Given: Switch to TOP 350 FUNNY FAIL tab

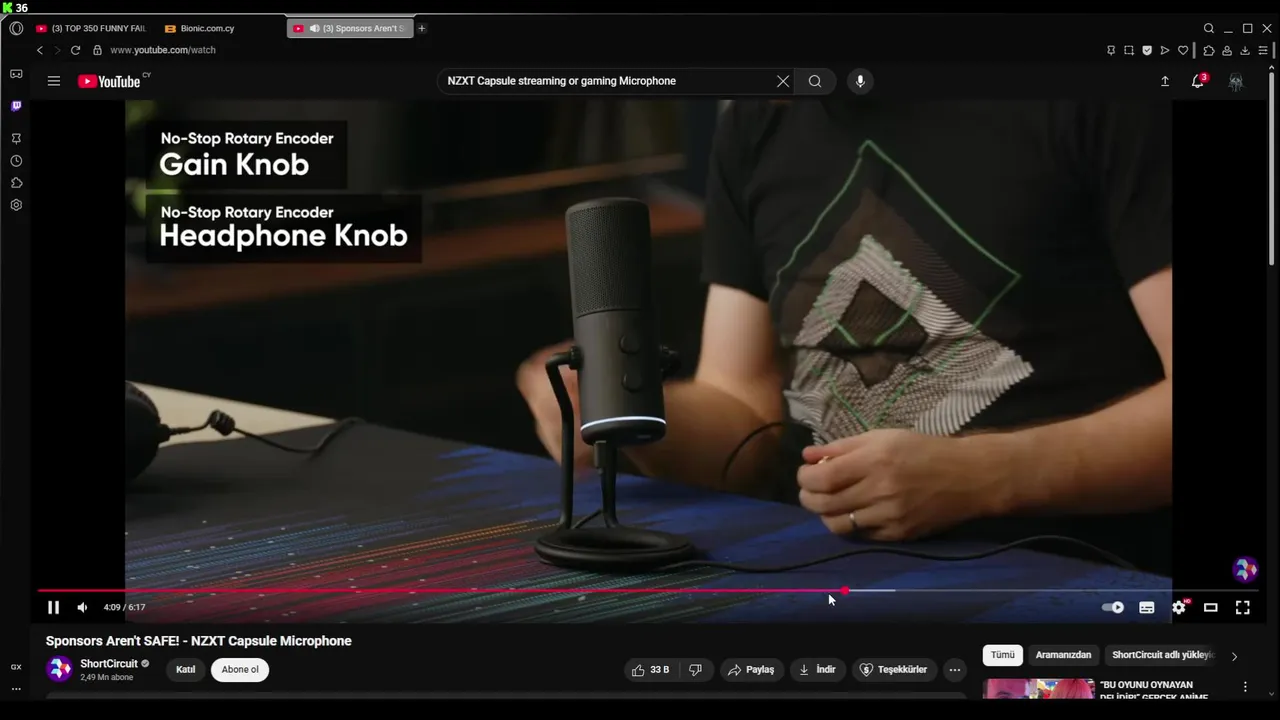Looking at the screenshot, I should pyautogui.click(x=91, y=28).
